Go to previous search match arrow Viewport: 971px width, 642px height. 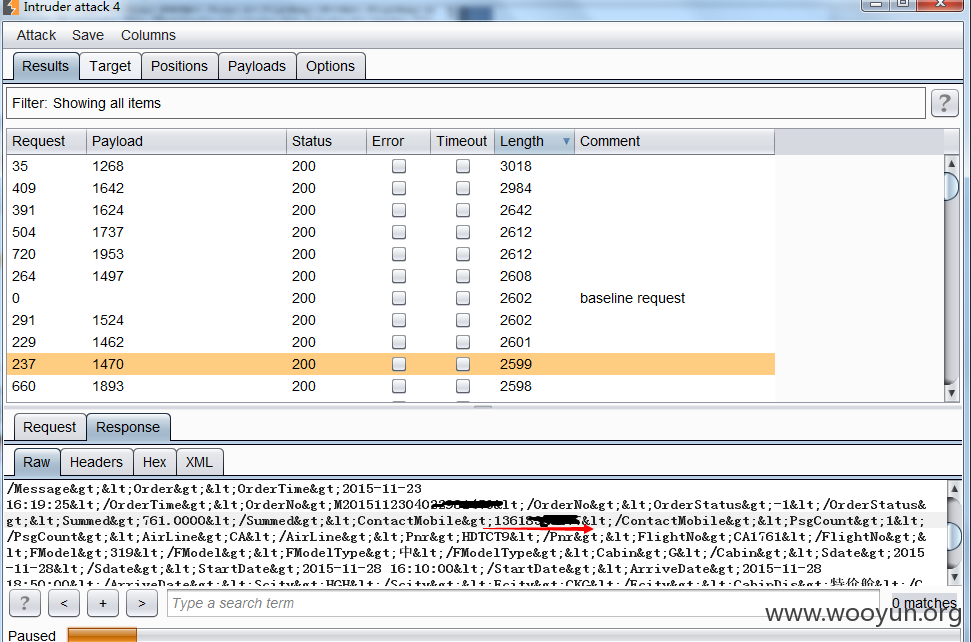[64, 603]
